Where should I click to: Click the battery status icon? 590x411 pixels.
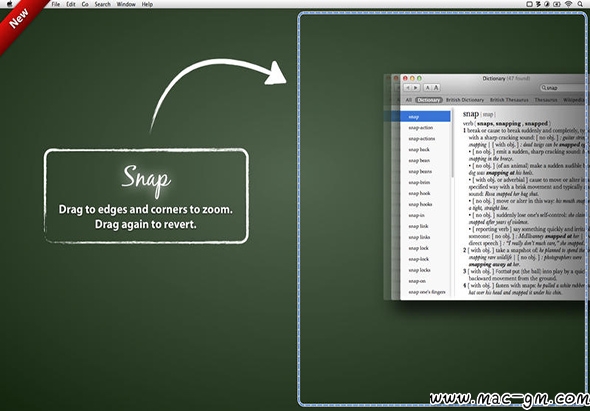point(557,4)
